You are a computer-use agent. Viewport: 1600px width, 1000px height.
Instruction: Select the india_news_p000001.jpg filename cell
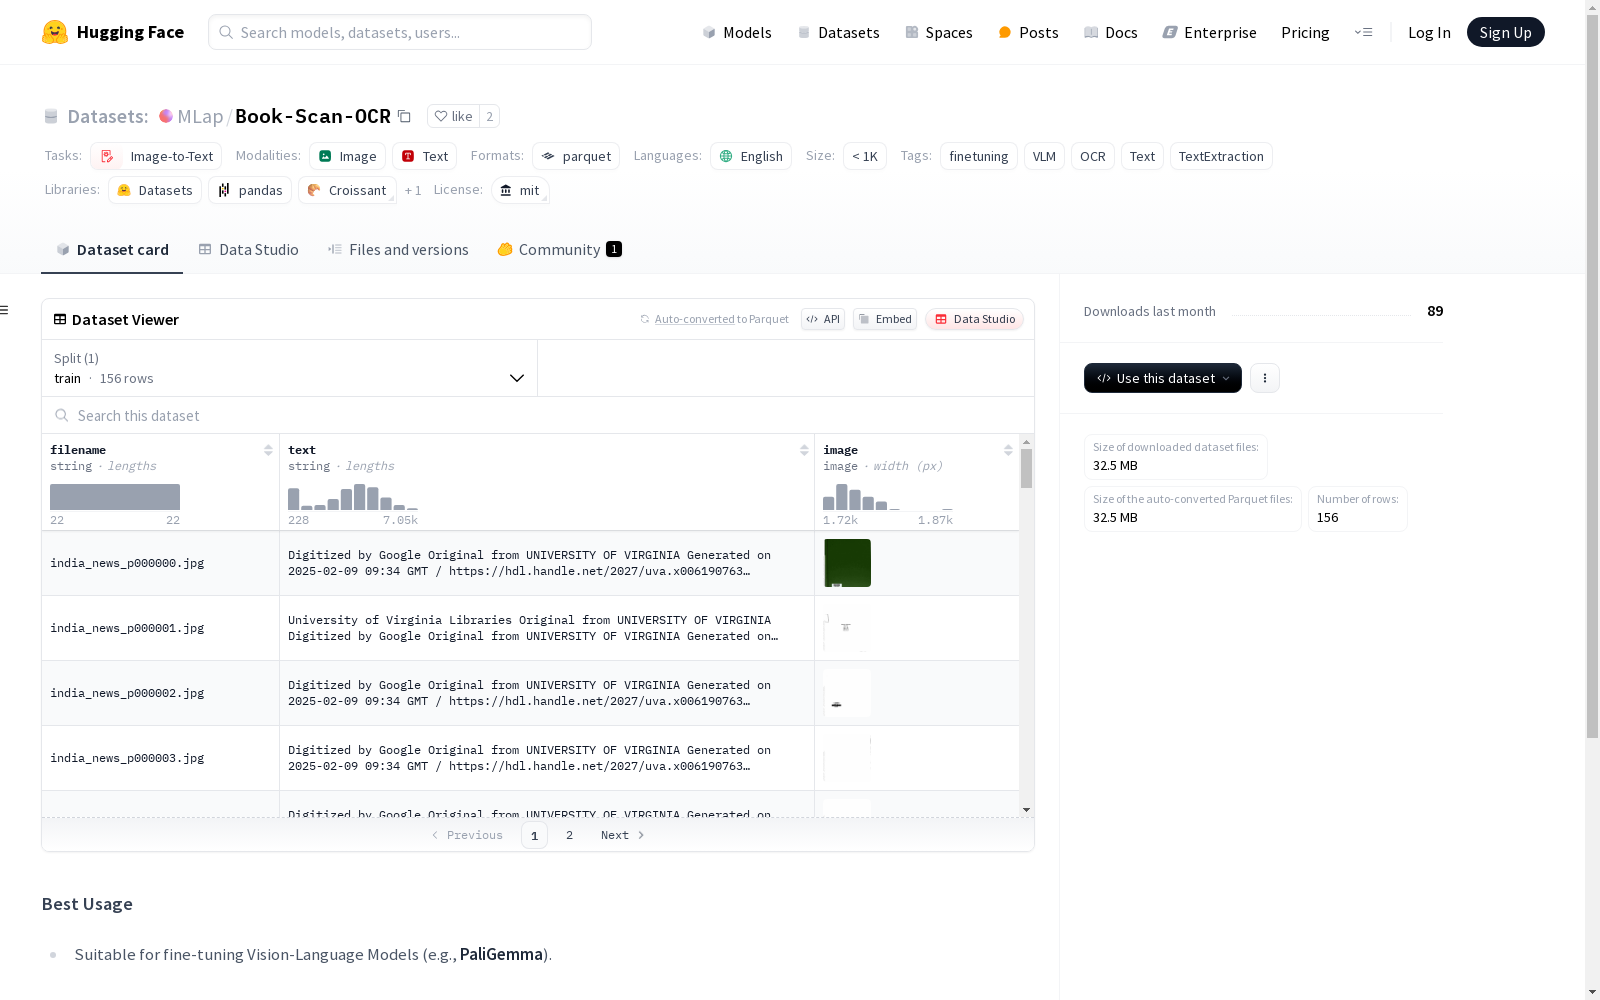(160, 628)
